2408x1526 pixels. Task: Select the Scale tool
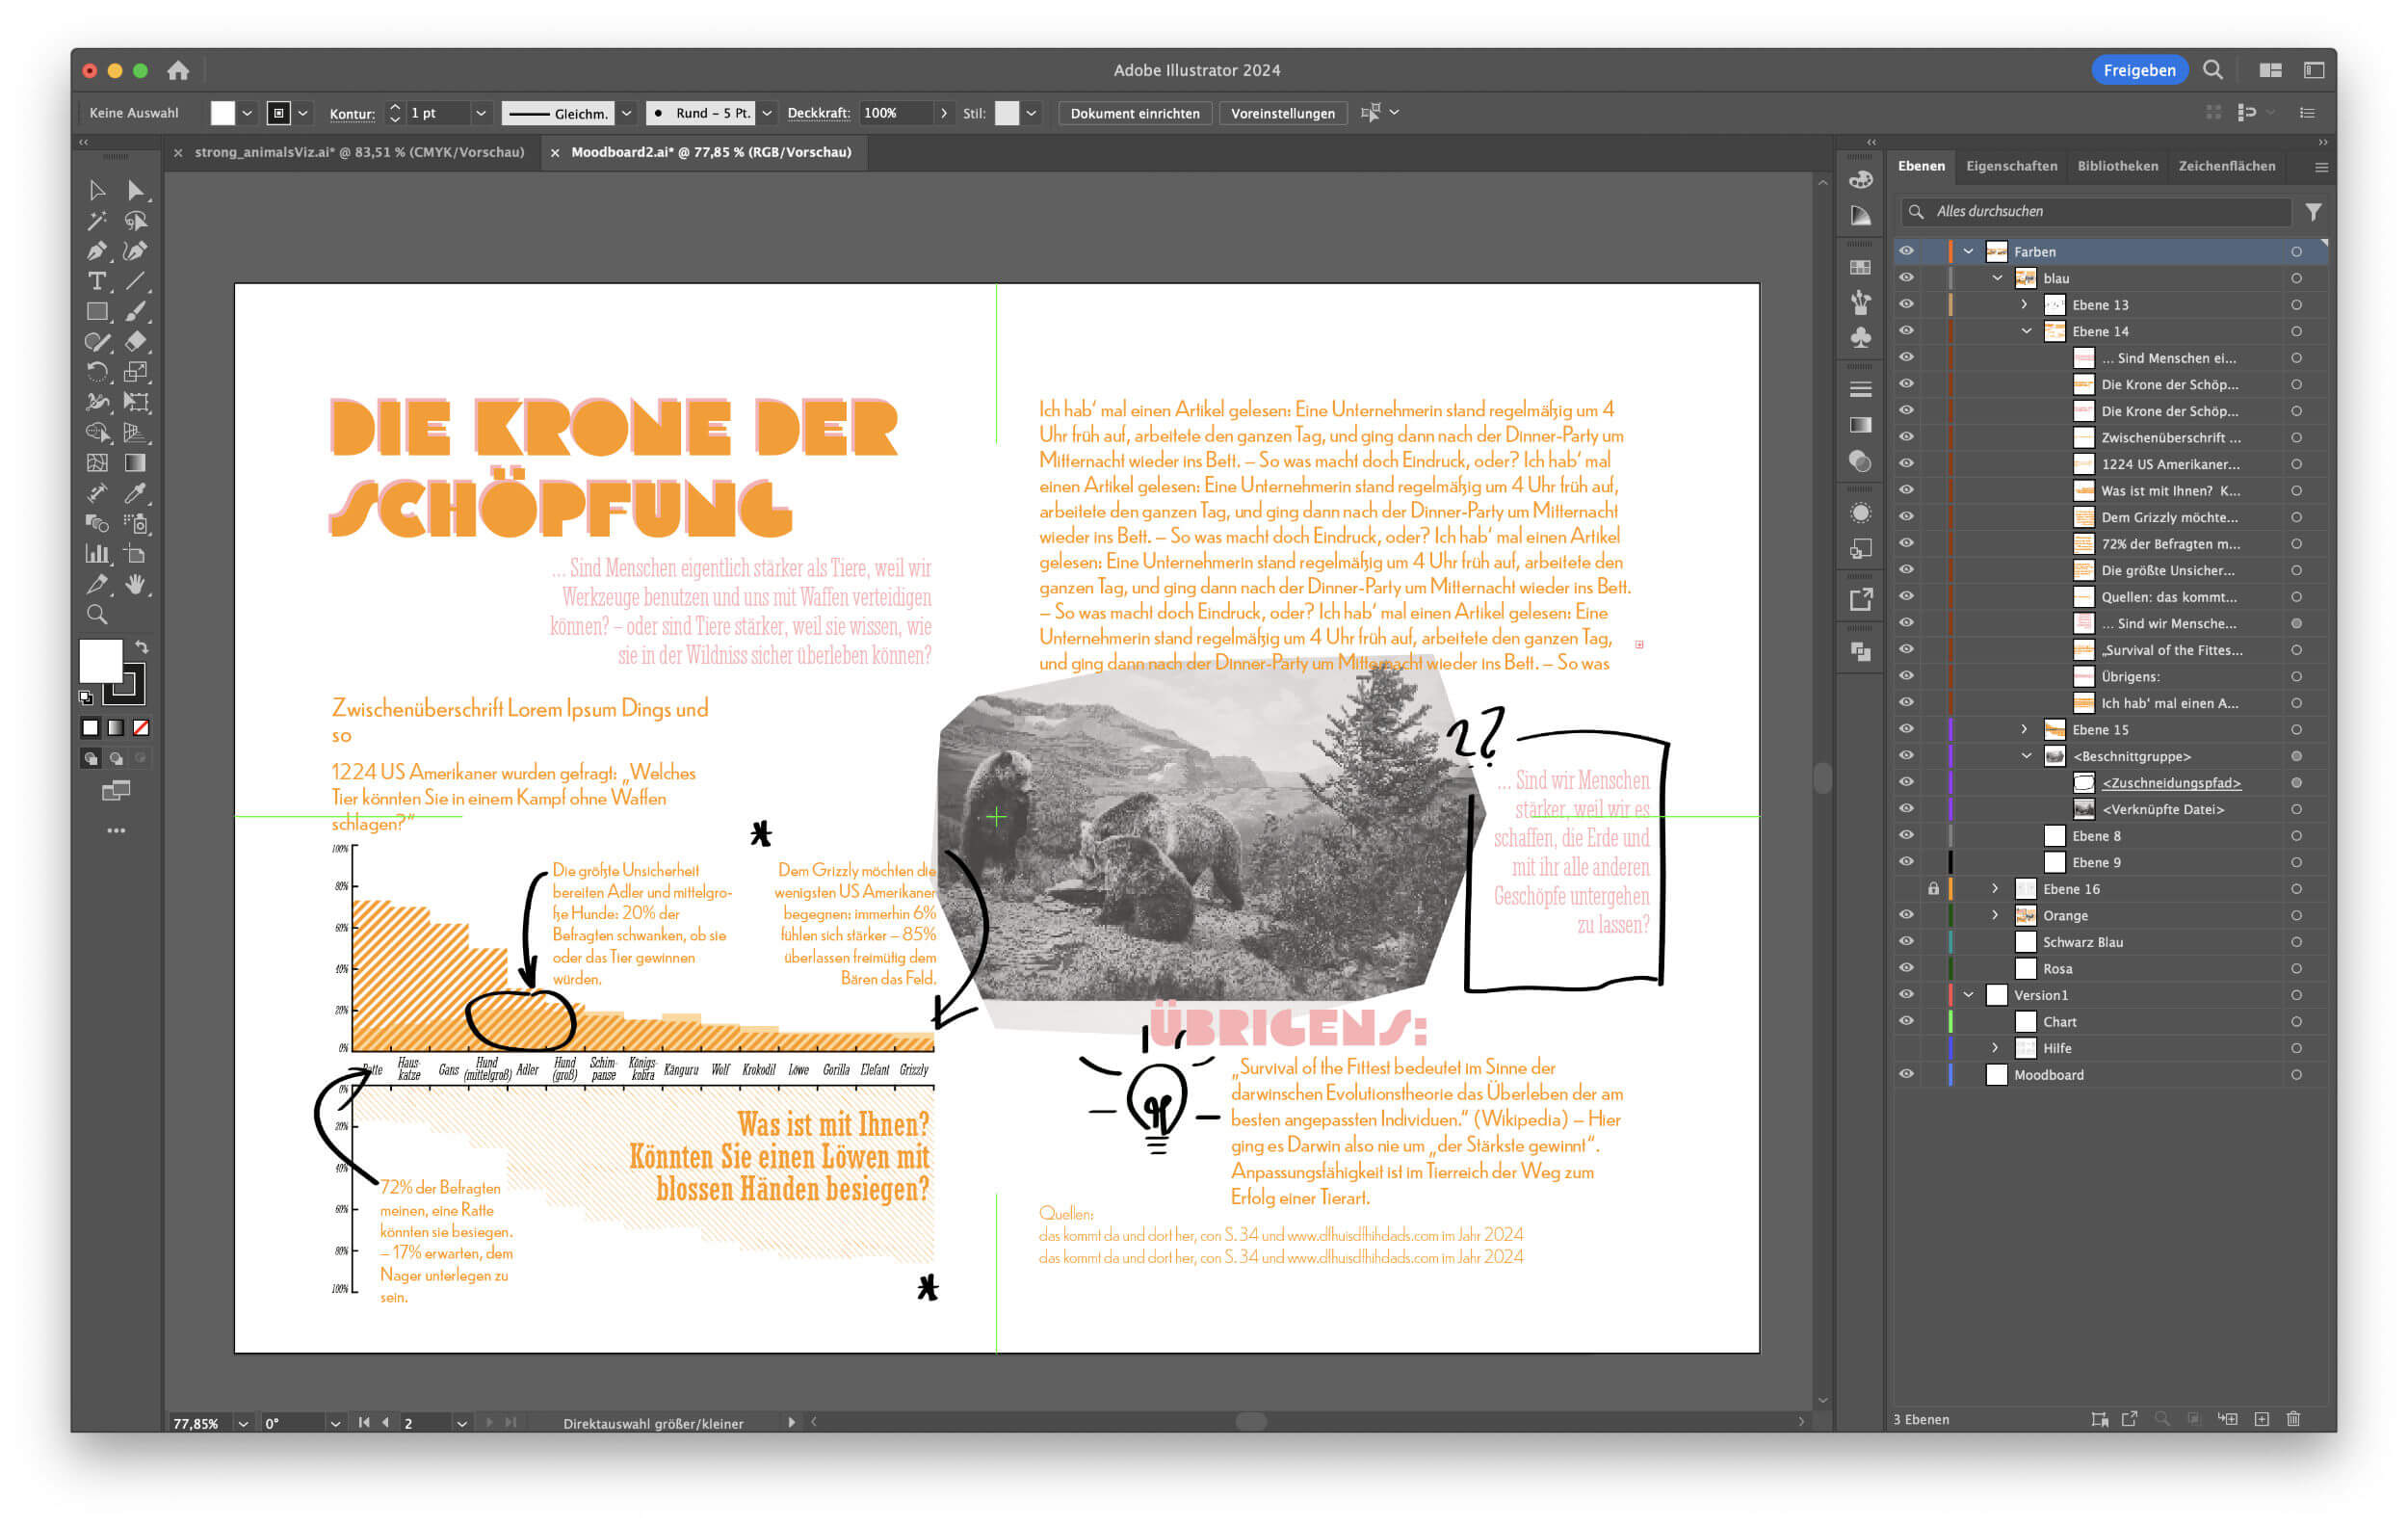(x=135, y=372)
